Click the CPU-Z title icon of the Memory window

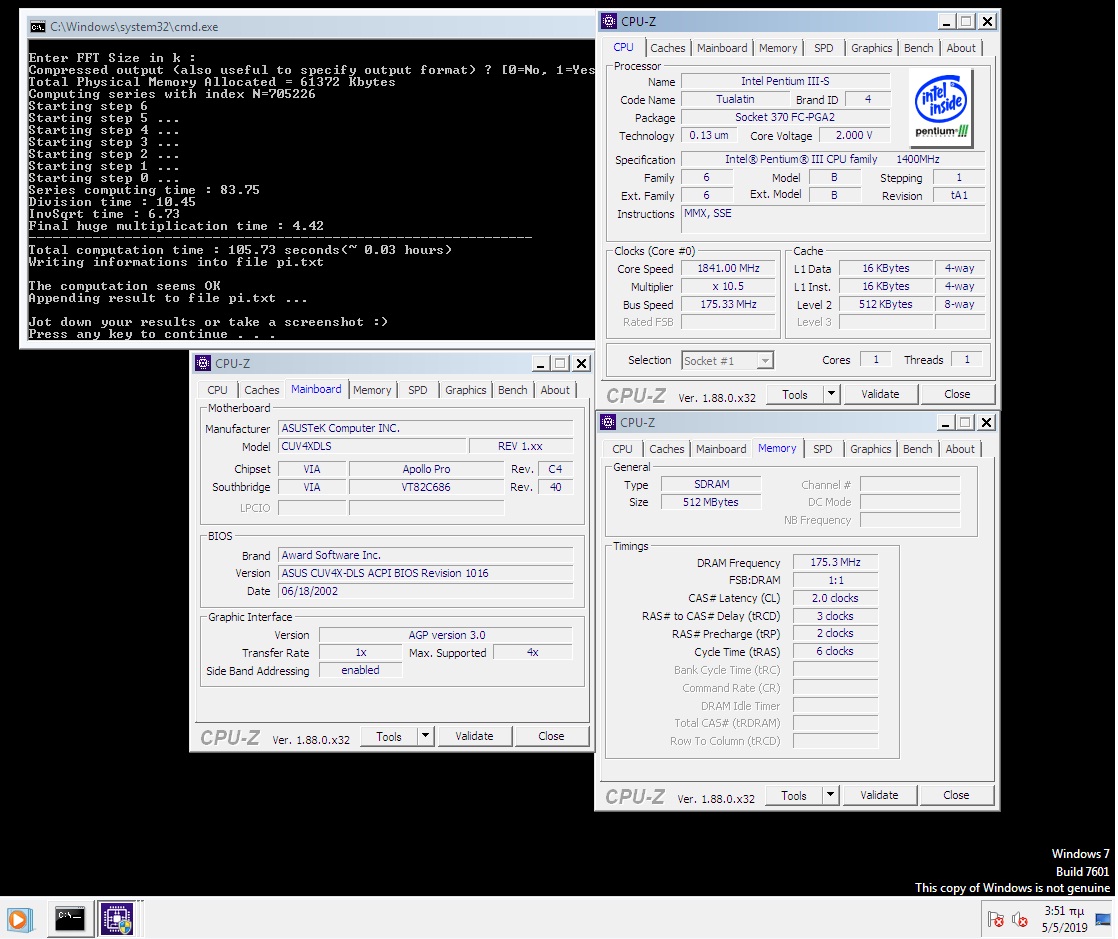608,422
